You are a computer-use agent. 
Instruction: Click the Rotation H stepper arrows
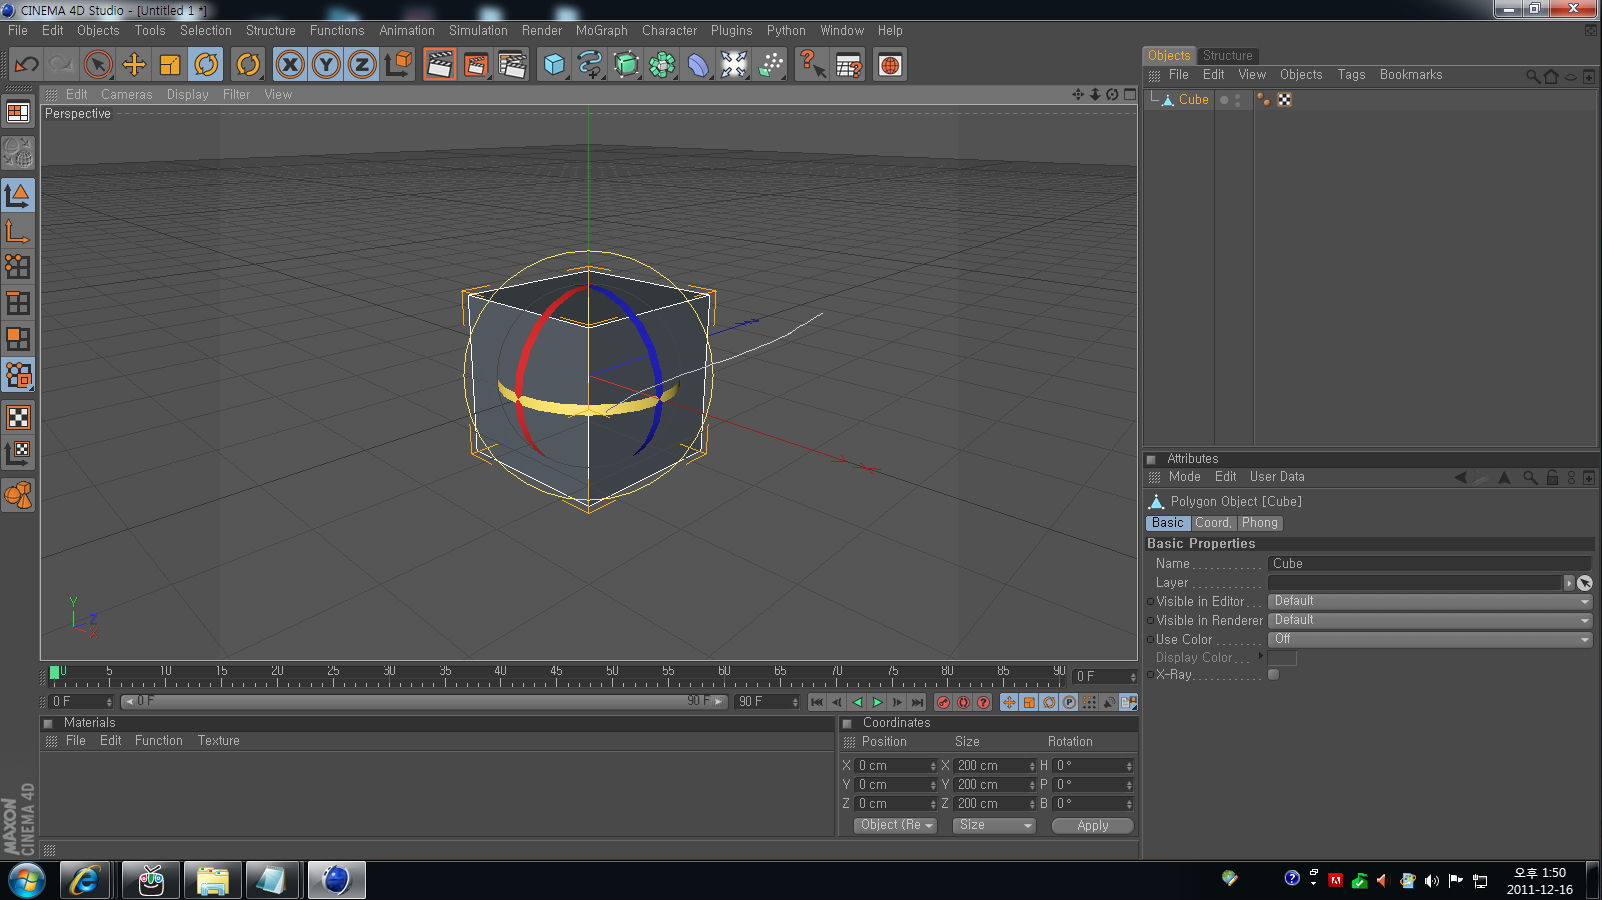coord(1129,766)
